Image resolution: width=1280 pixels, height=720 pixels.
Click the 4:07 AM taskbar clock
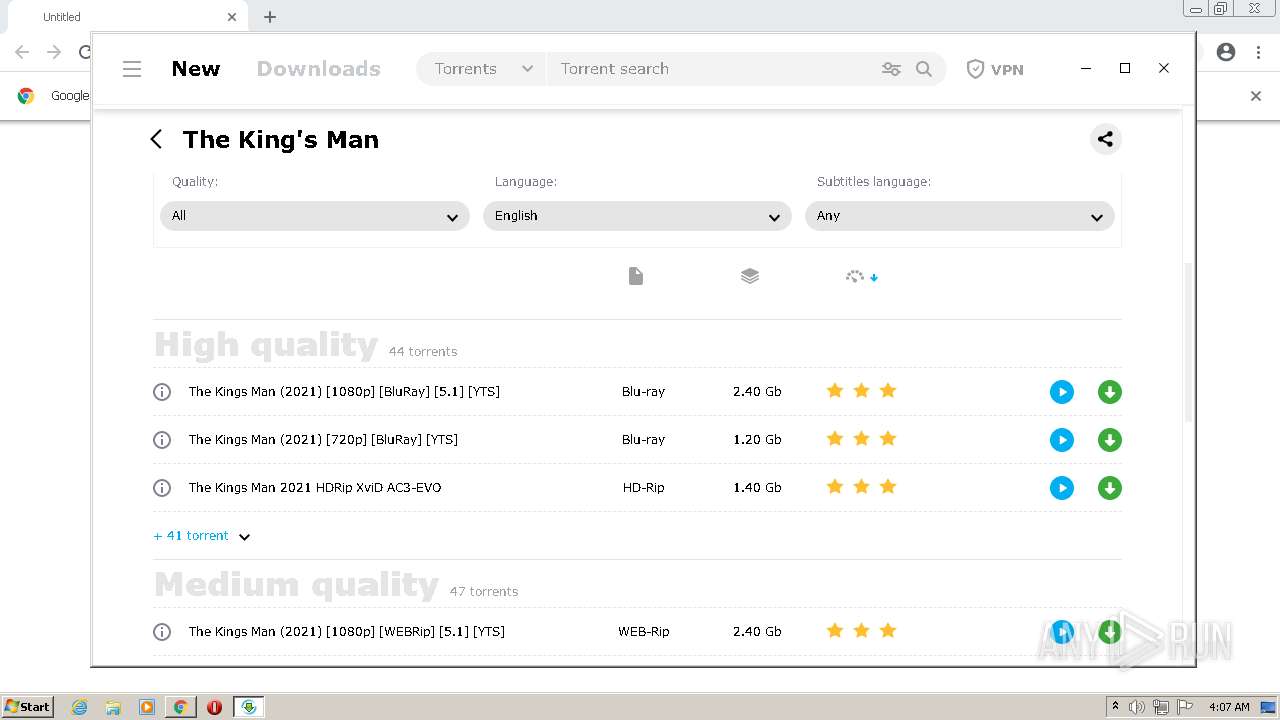(1229, 707)
